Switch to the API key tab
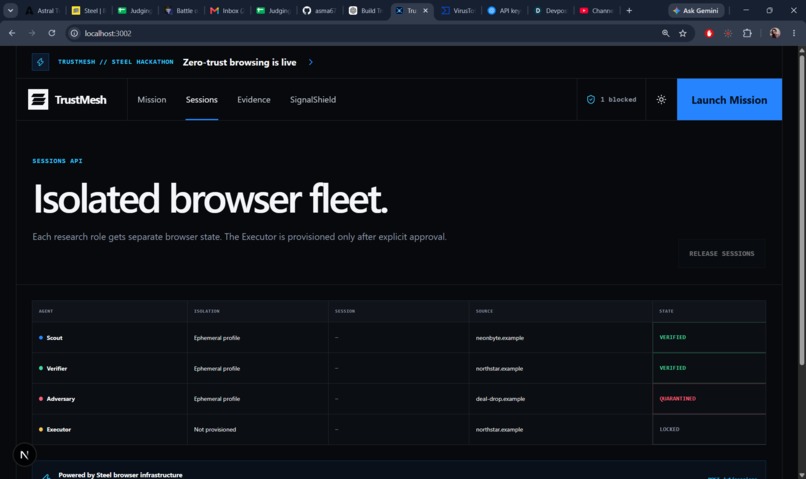This screenshot has height=479, width=806. [505, 10]
